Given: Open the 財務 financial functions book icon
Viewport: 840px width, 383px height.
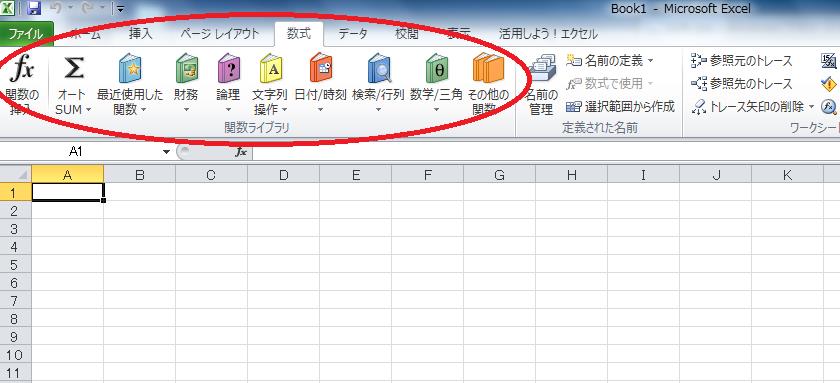Looking at the screenshot, I should point(186,69).
